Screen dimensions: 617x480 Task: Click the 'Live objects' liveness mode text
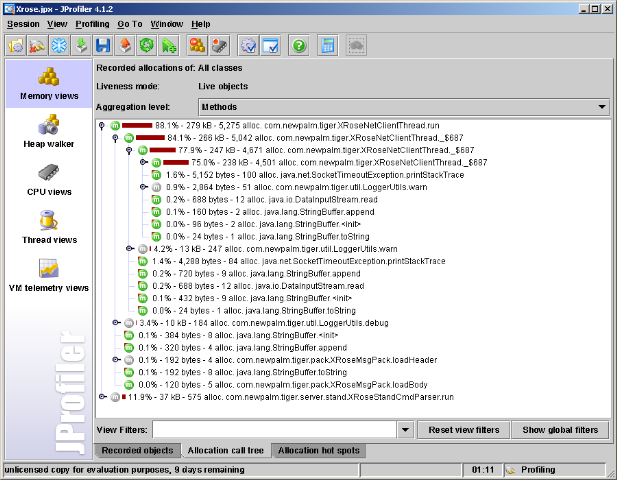223,86
